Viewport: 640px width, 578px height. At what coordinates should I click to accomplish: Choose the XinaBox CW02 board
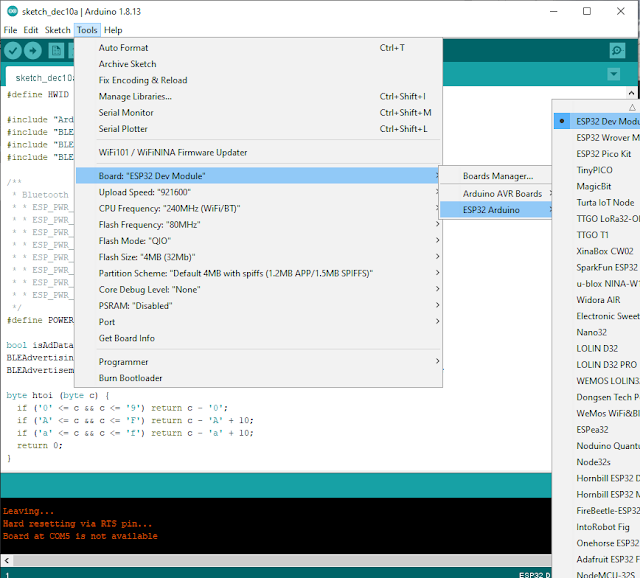[x=597, y=251]
